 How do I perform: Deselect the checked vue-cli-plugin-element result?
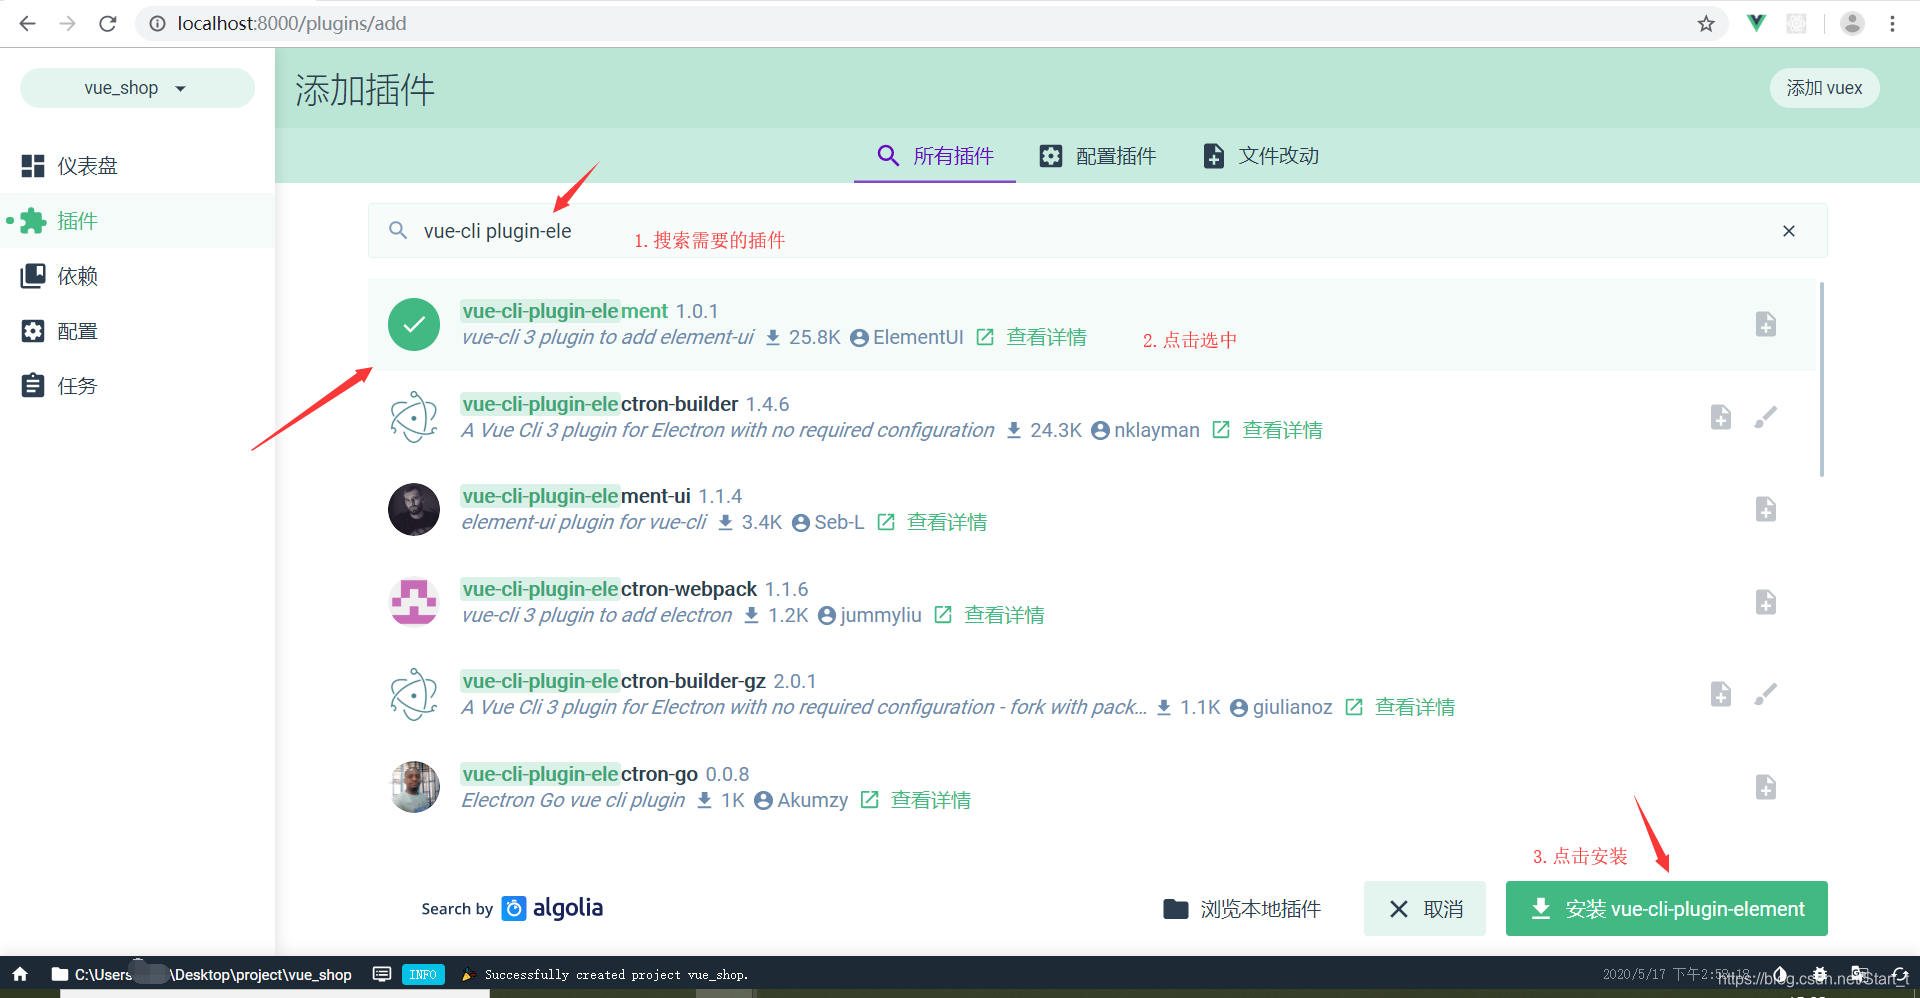[x=414, y=324]
